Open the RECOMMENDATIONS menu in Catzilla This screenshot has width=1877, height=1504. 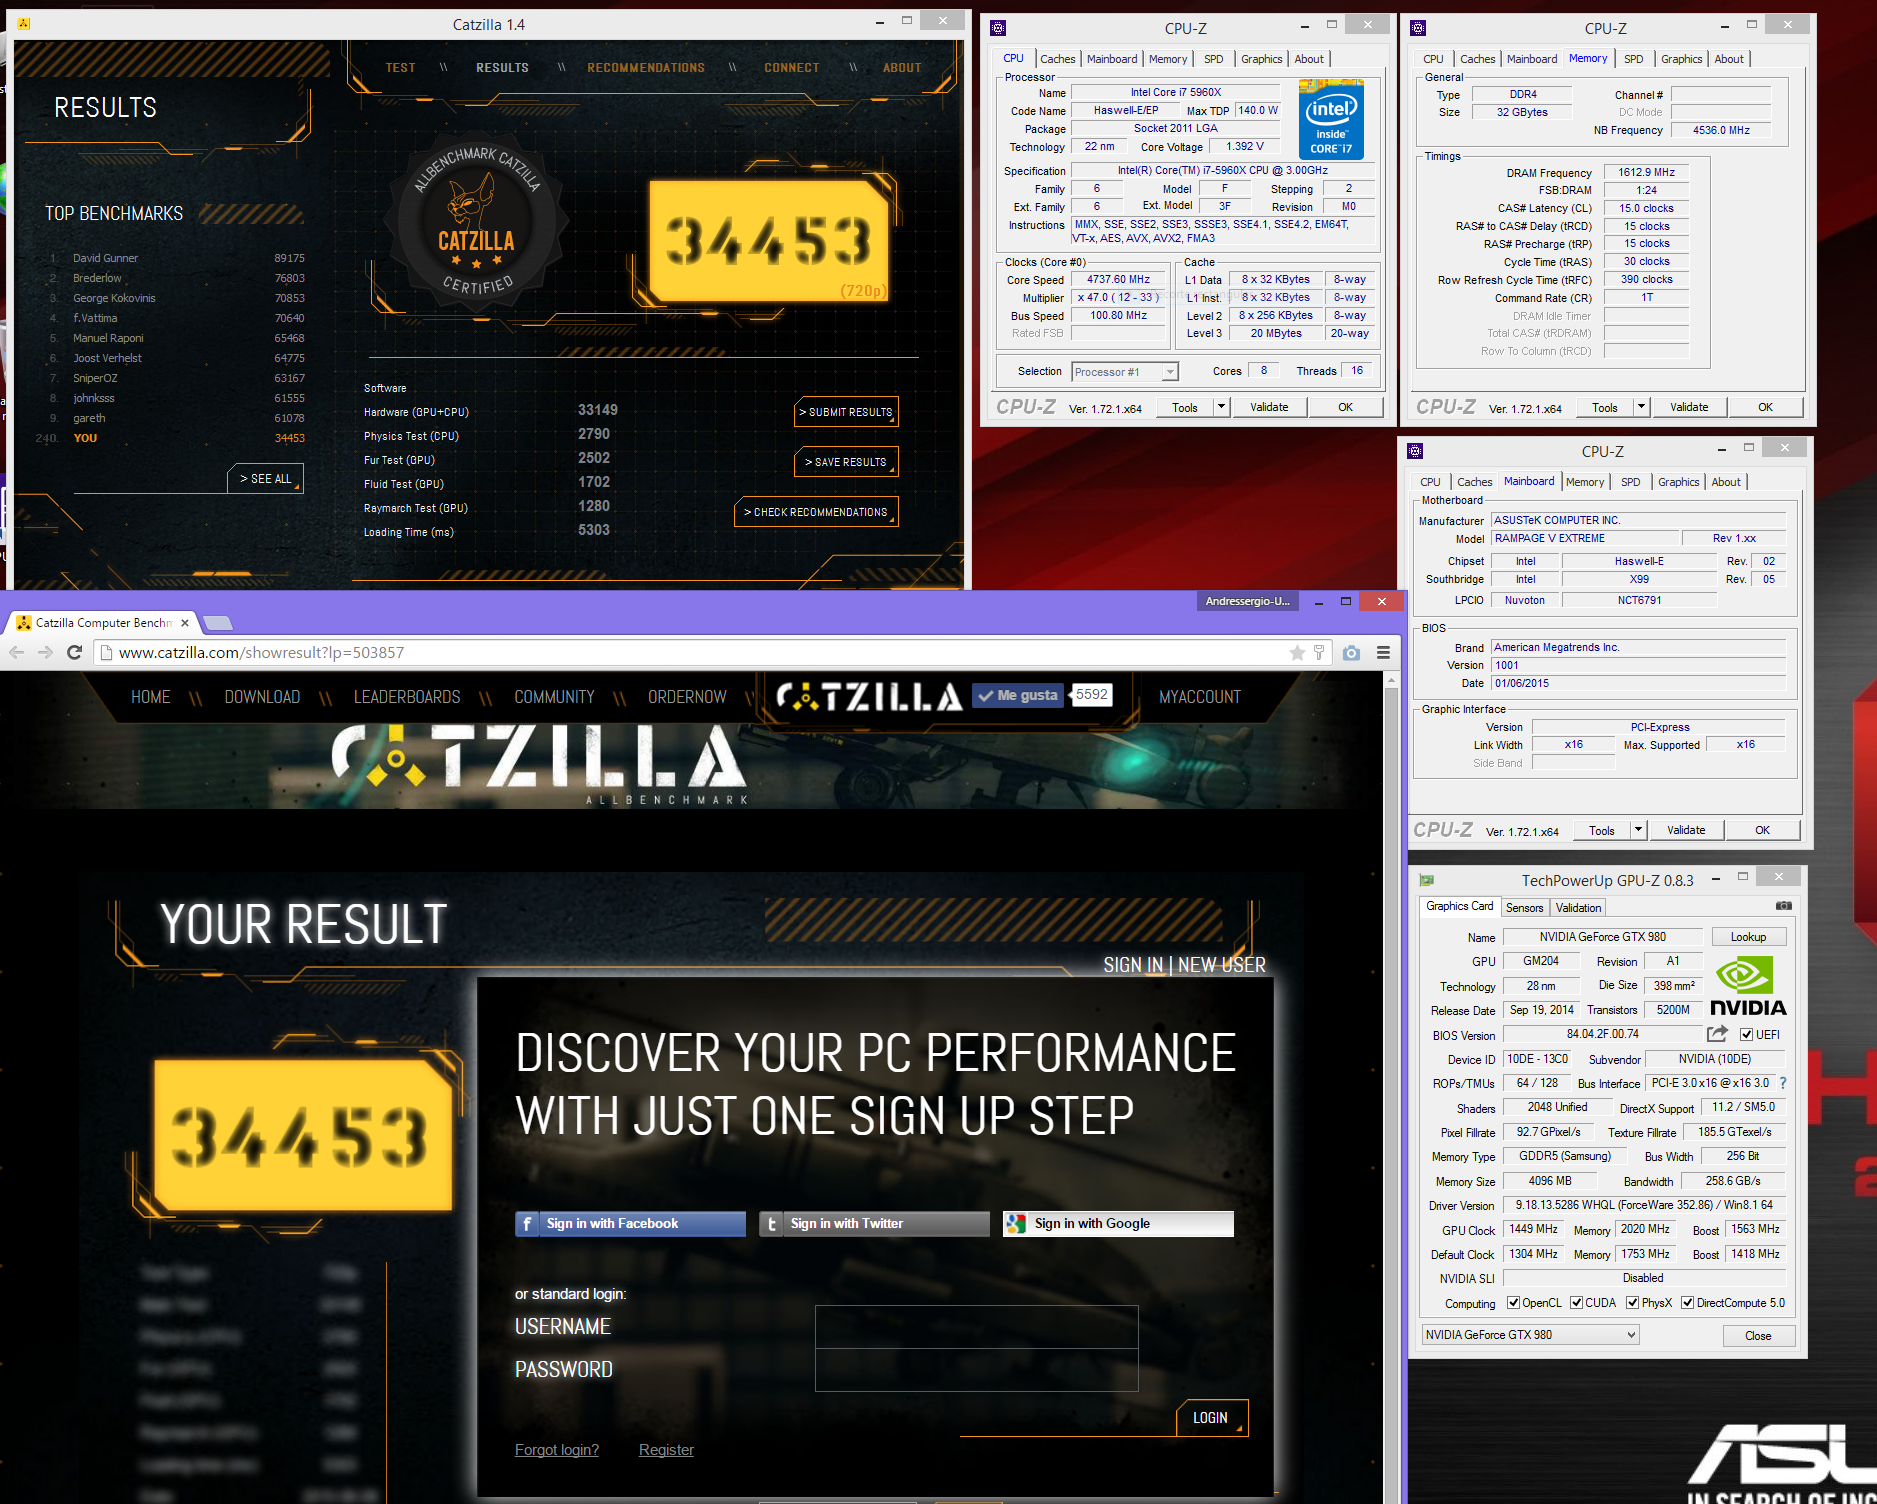coord(646,68)
